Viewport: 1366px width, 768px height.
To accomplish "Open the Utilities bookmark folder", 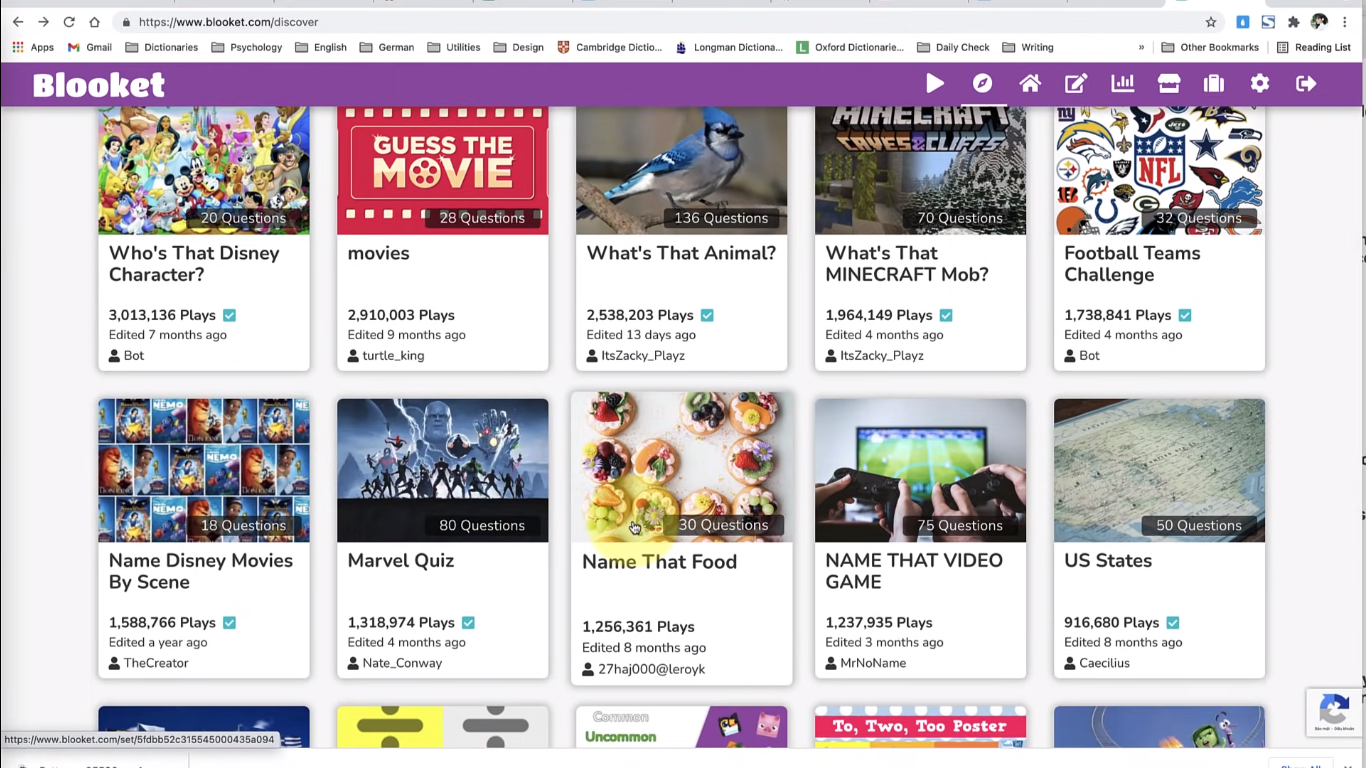I will pyautogui.click(x=454, y=47).
